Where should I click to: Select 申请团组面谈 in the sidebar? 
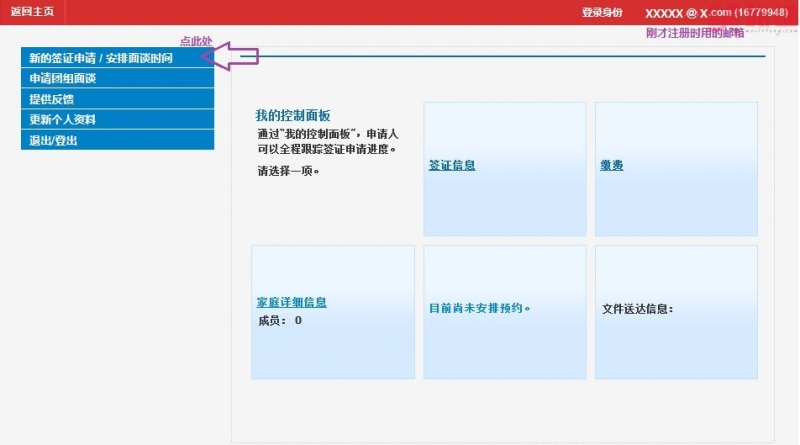(x=62, y=79)
